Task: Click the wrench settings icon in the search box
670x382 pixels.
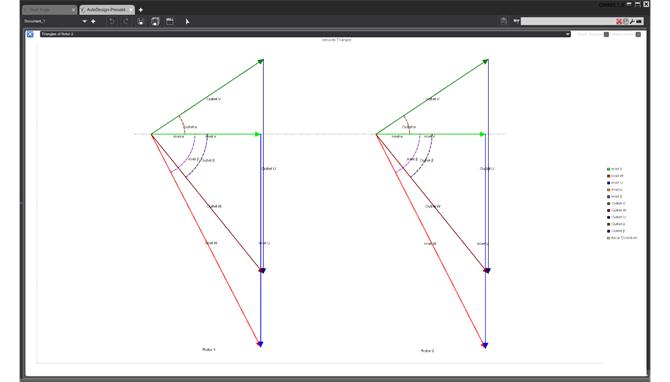Action: click(x=632, y=21)
